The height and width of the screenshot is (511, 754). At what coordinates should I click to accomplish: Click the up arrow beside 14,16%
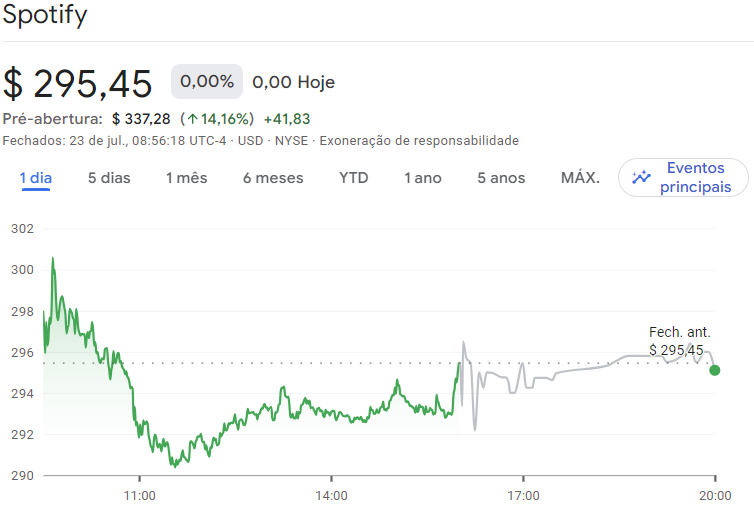(193, 119)
